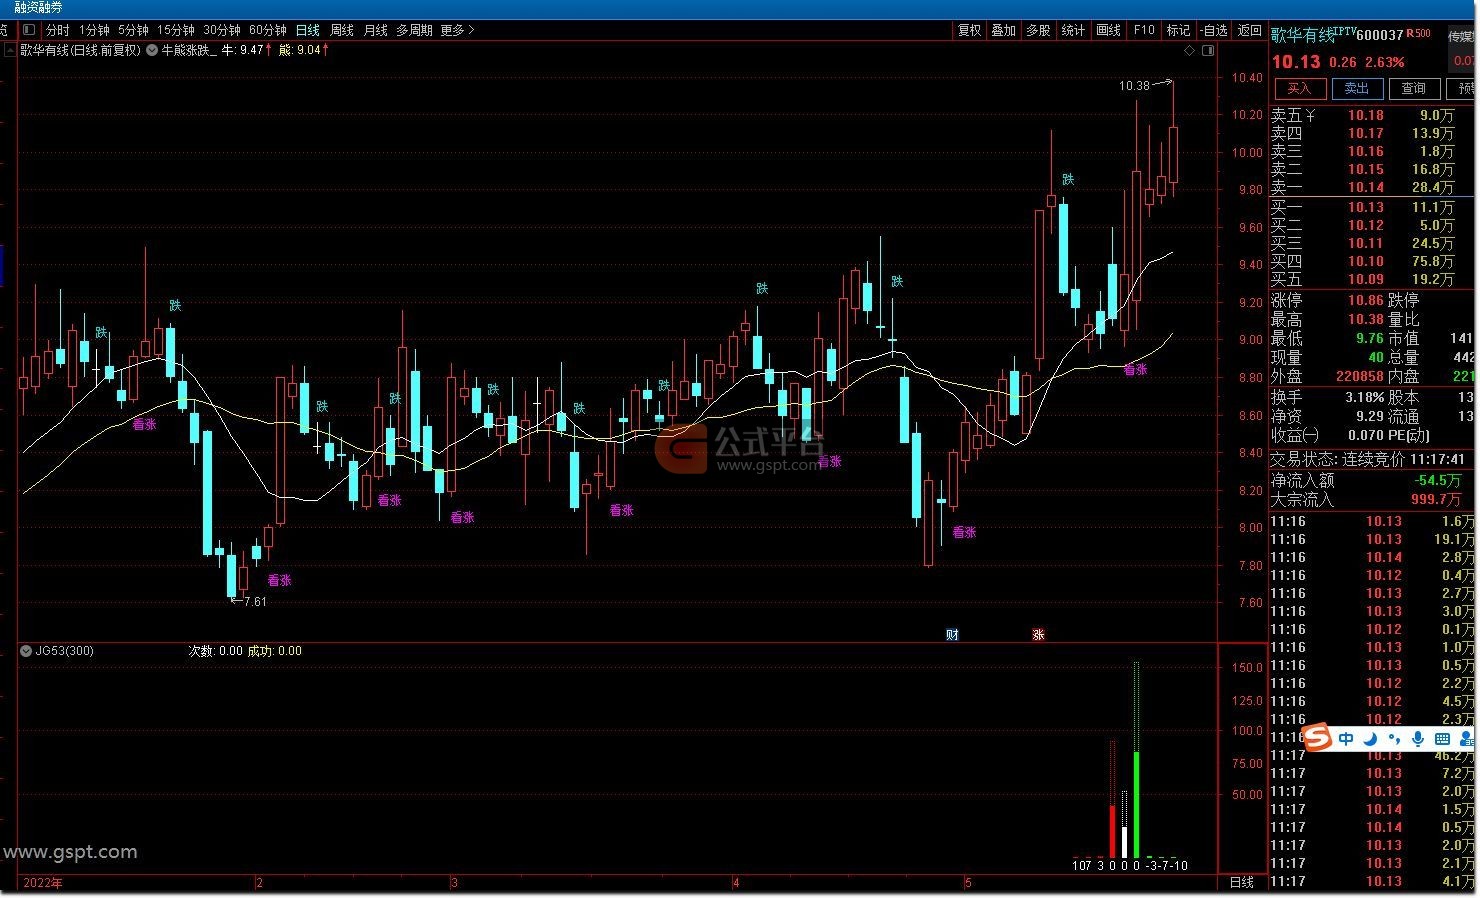Switch to the 分时 intraday view
Screen dimensions: 1480x898
58,30
